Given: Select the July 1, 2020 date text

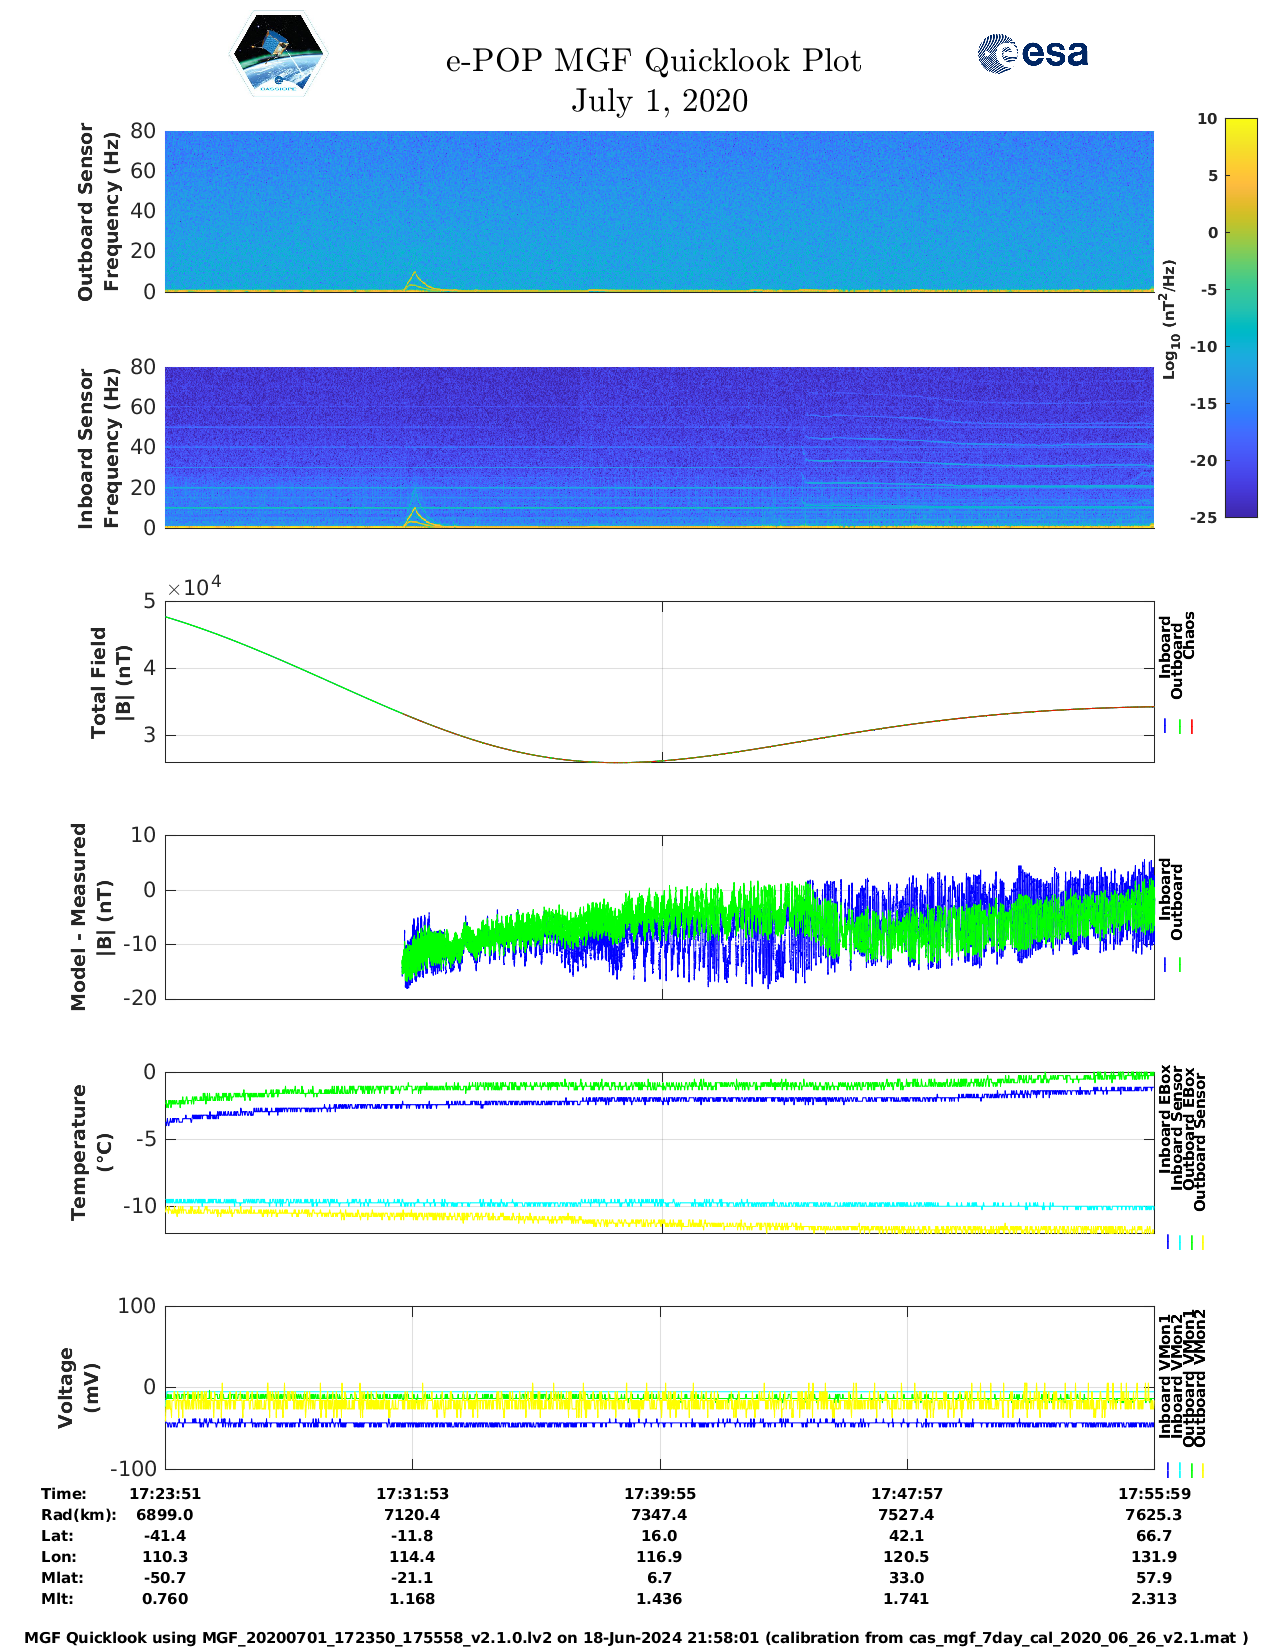Looking at the screenshot, I should click(x=659, y=101).
